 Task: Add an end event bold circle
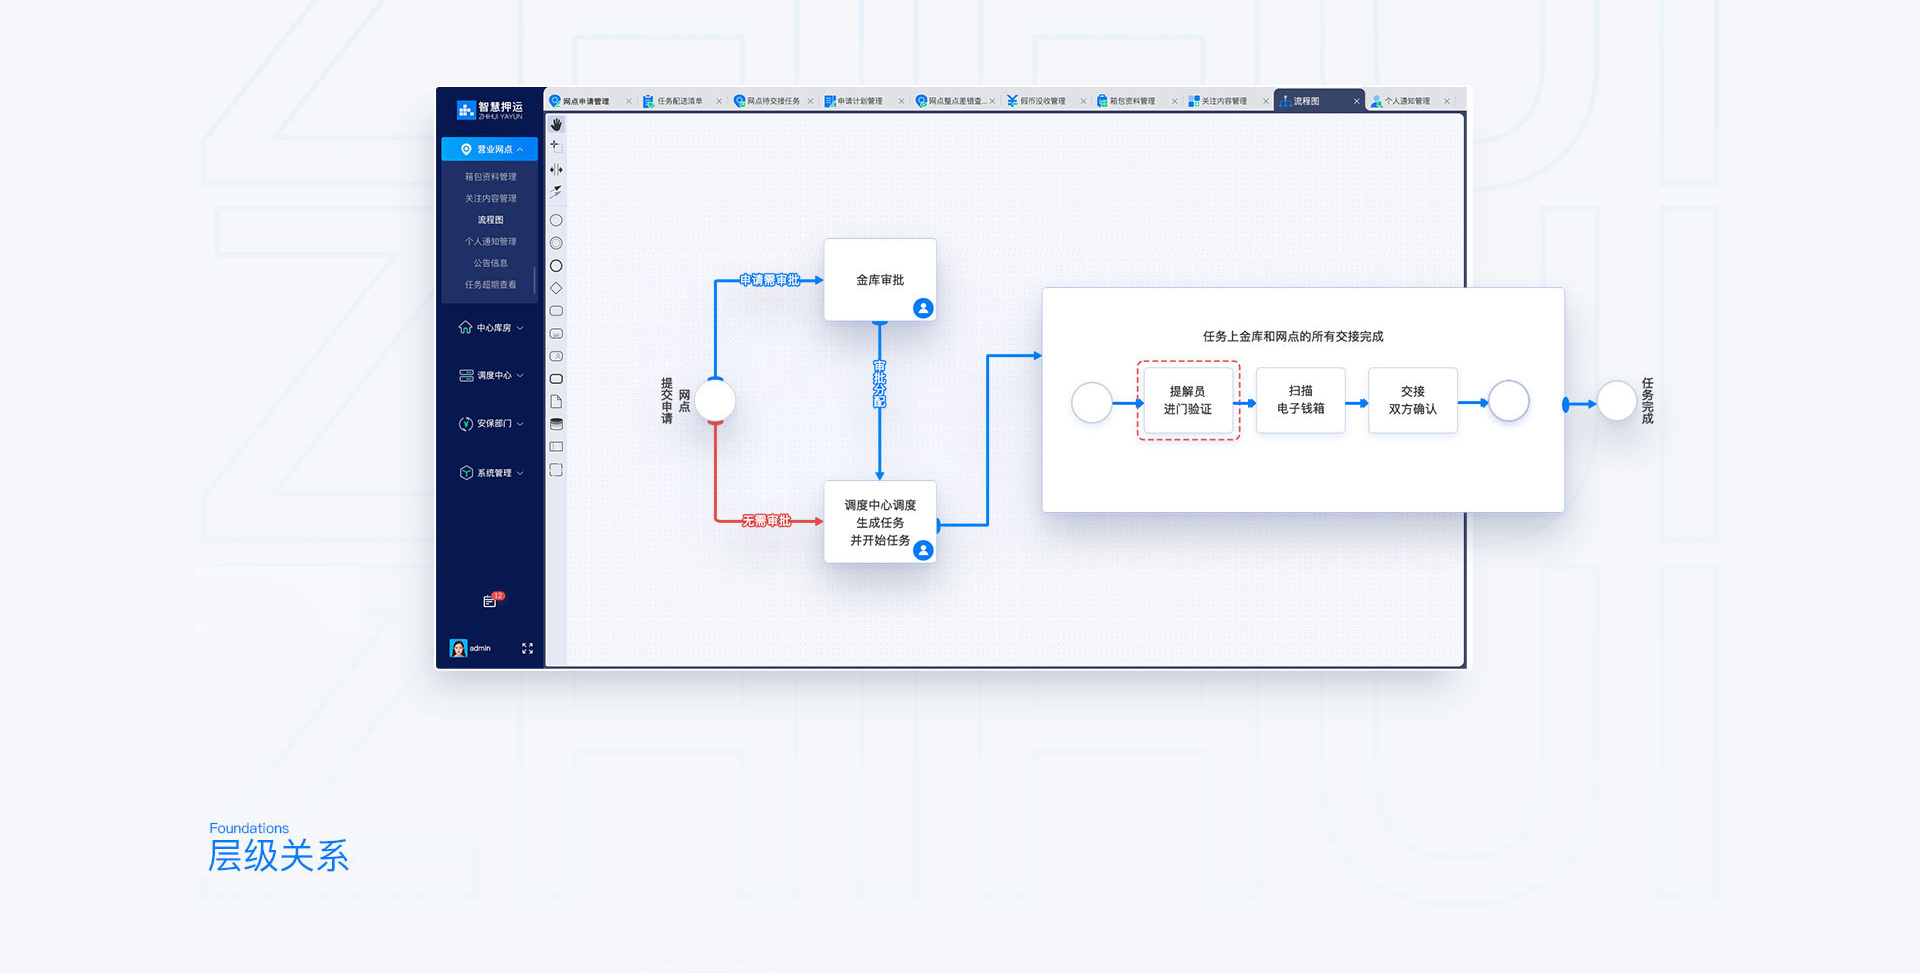tap(556, 266)
